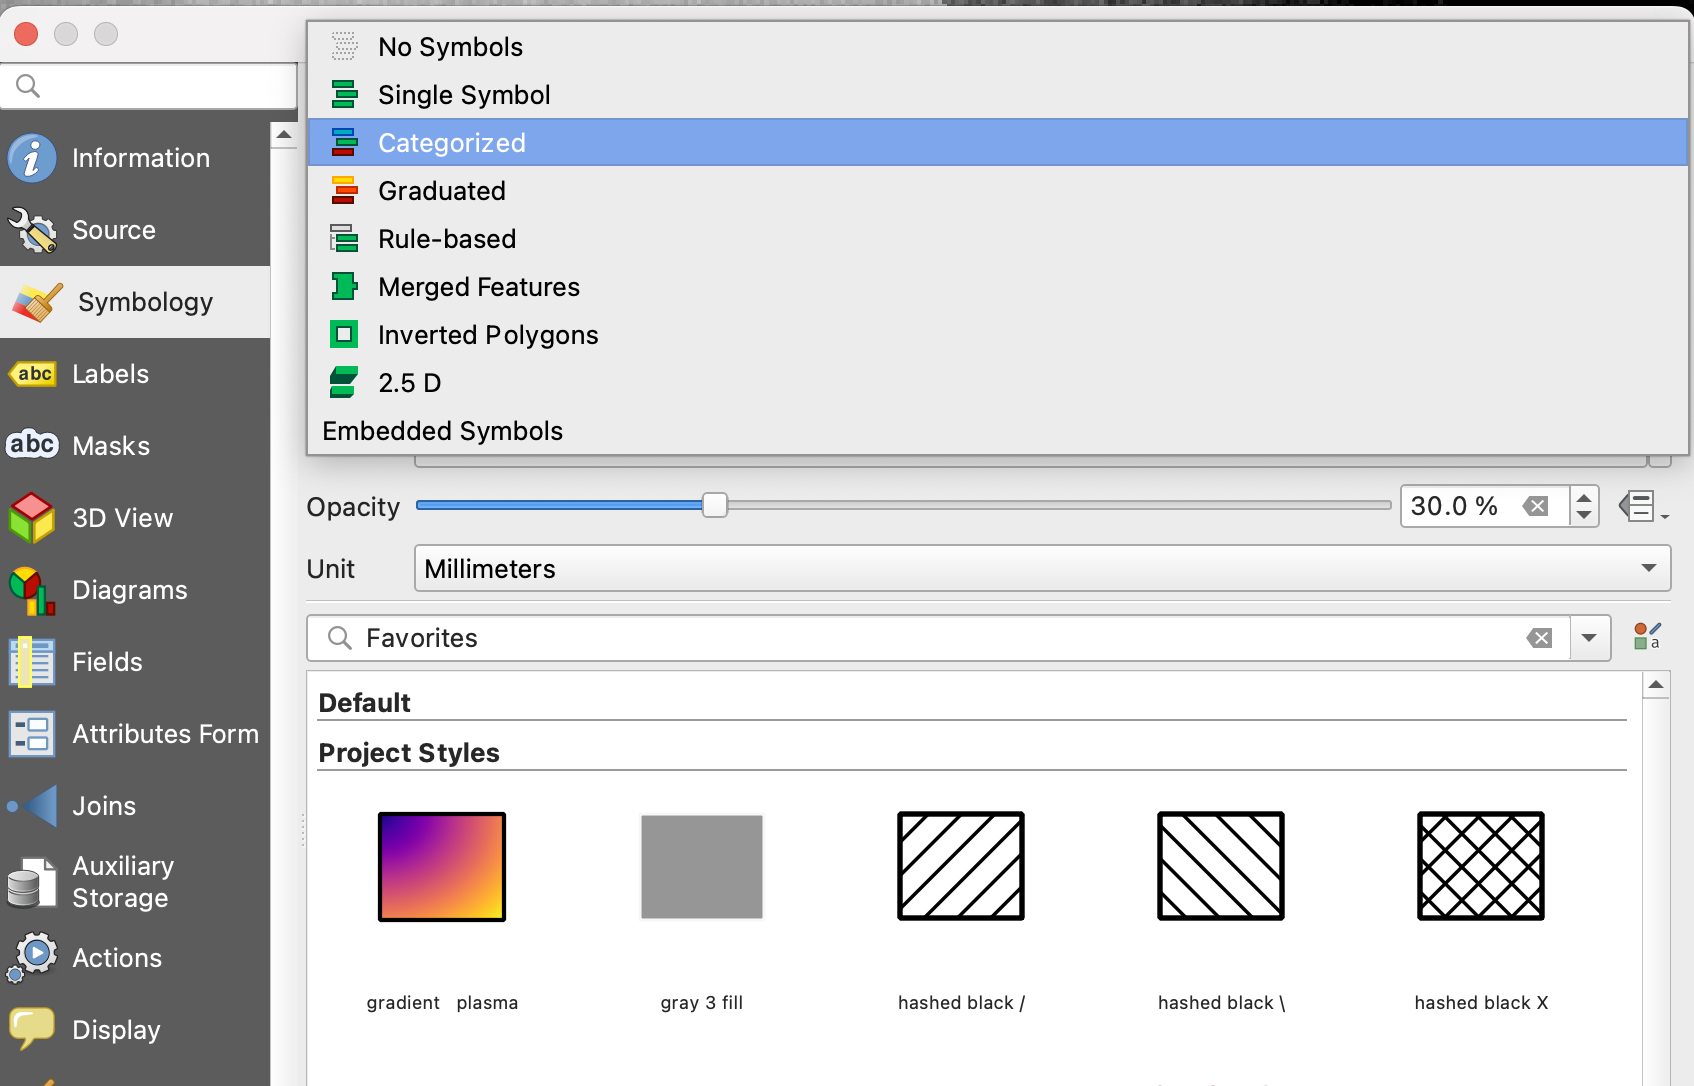Open the Unit Millimeters dropdown
The height and width of the screenshot is (1086, 1694).
1042,568
